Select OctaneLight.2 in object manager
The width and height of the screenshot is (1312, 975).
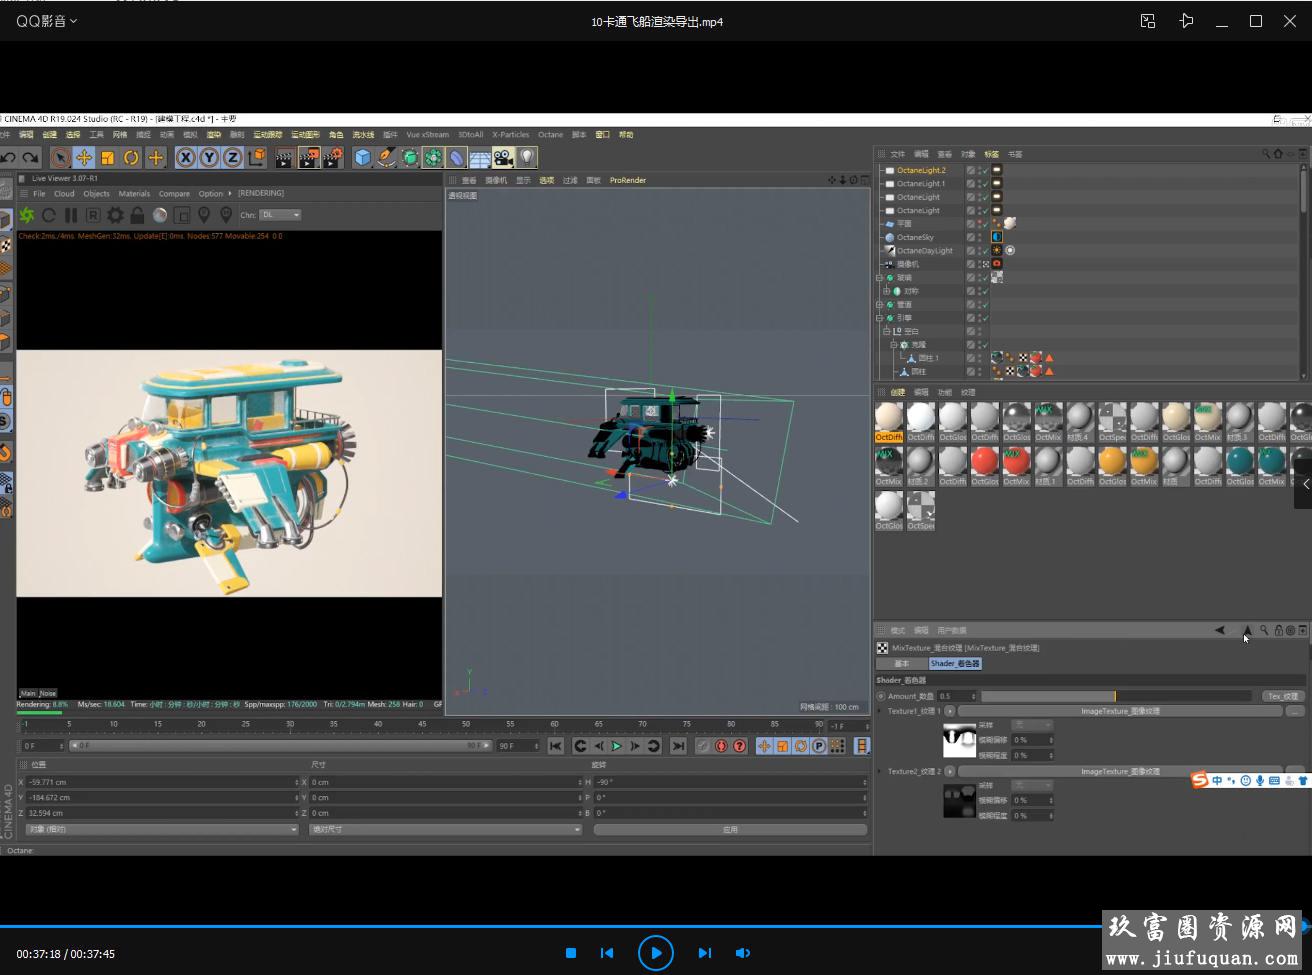921,170
